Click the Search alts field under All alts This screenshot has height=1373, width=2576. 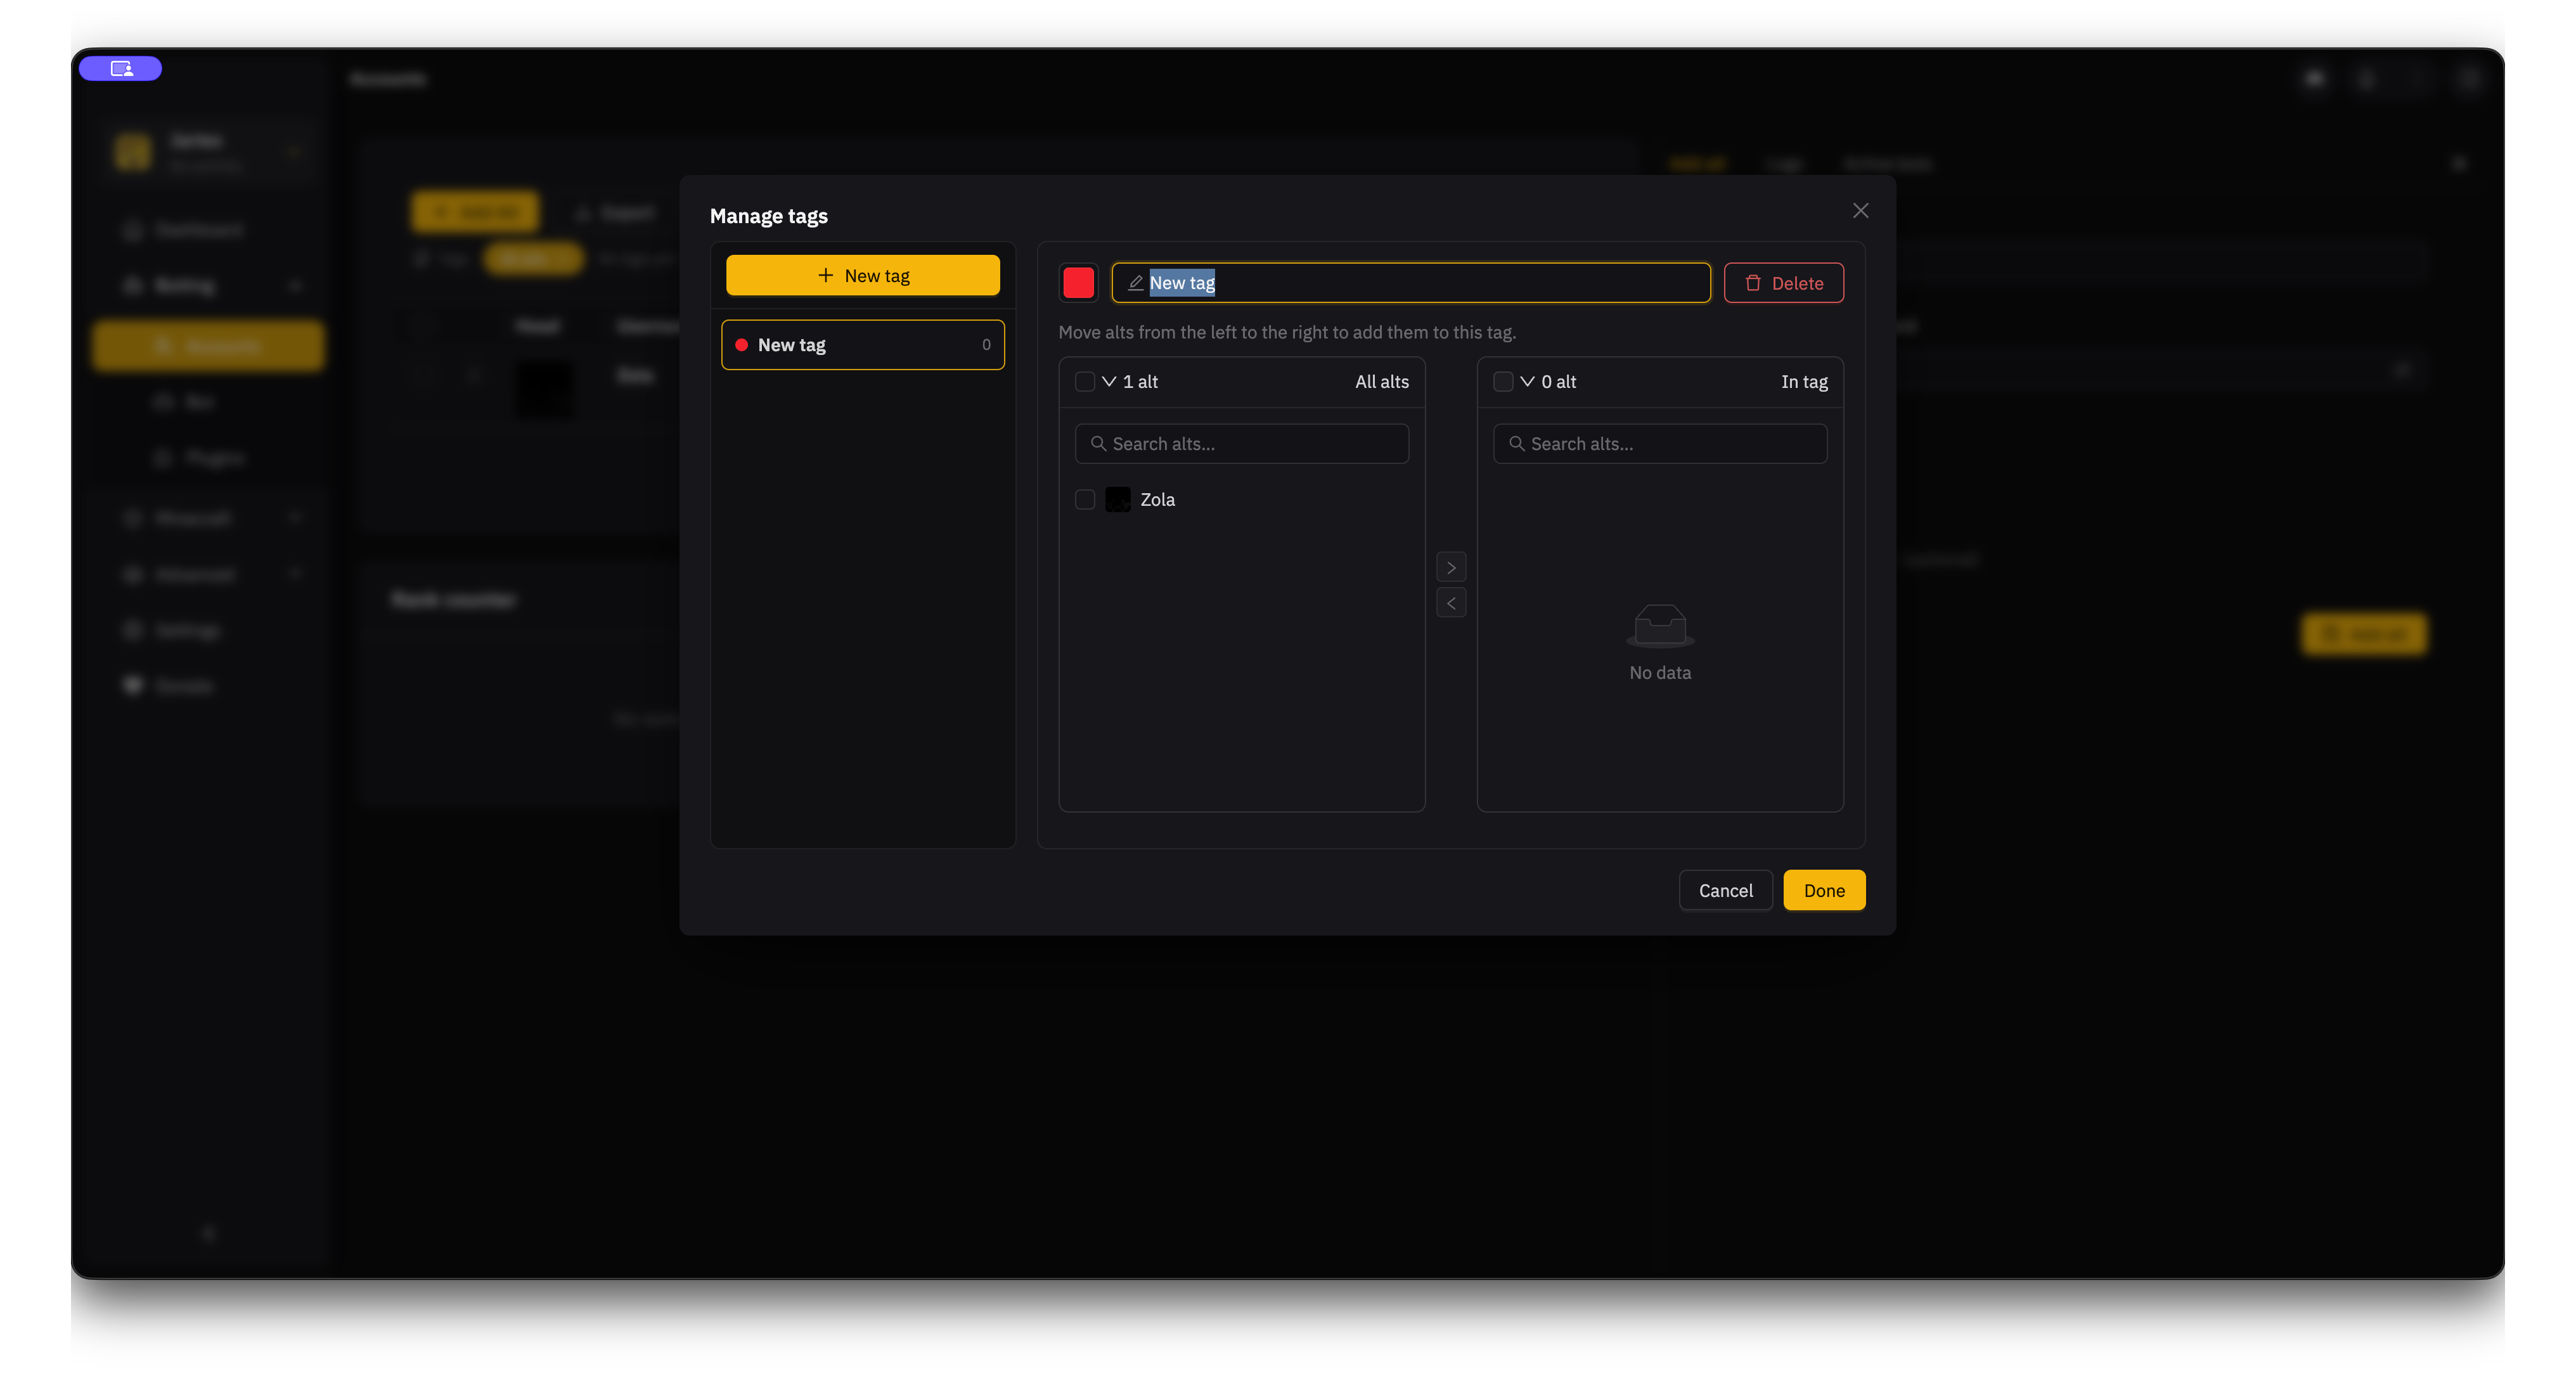click(1241, 444)
